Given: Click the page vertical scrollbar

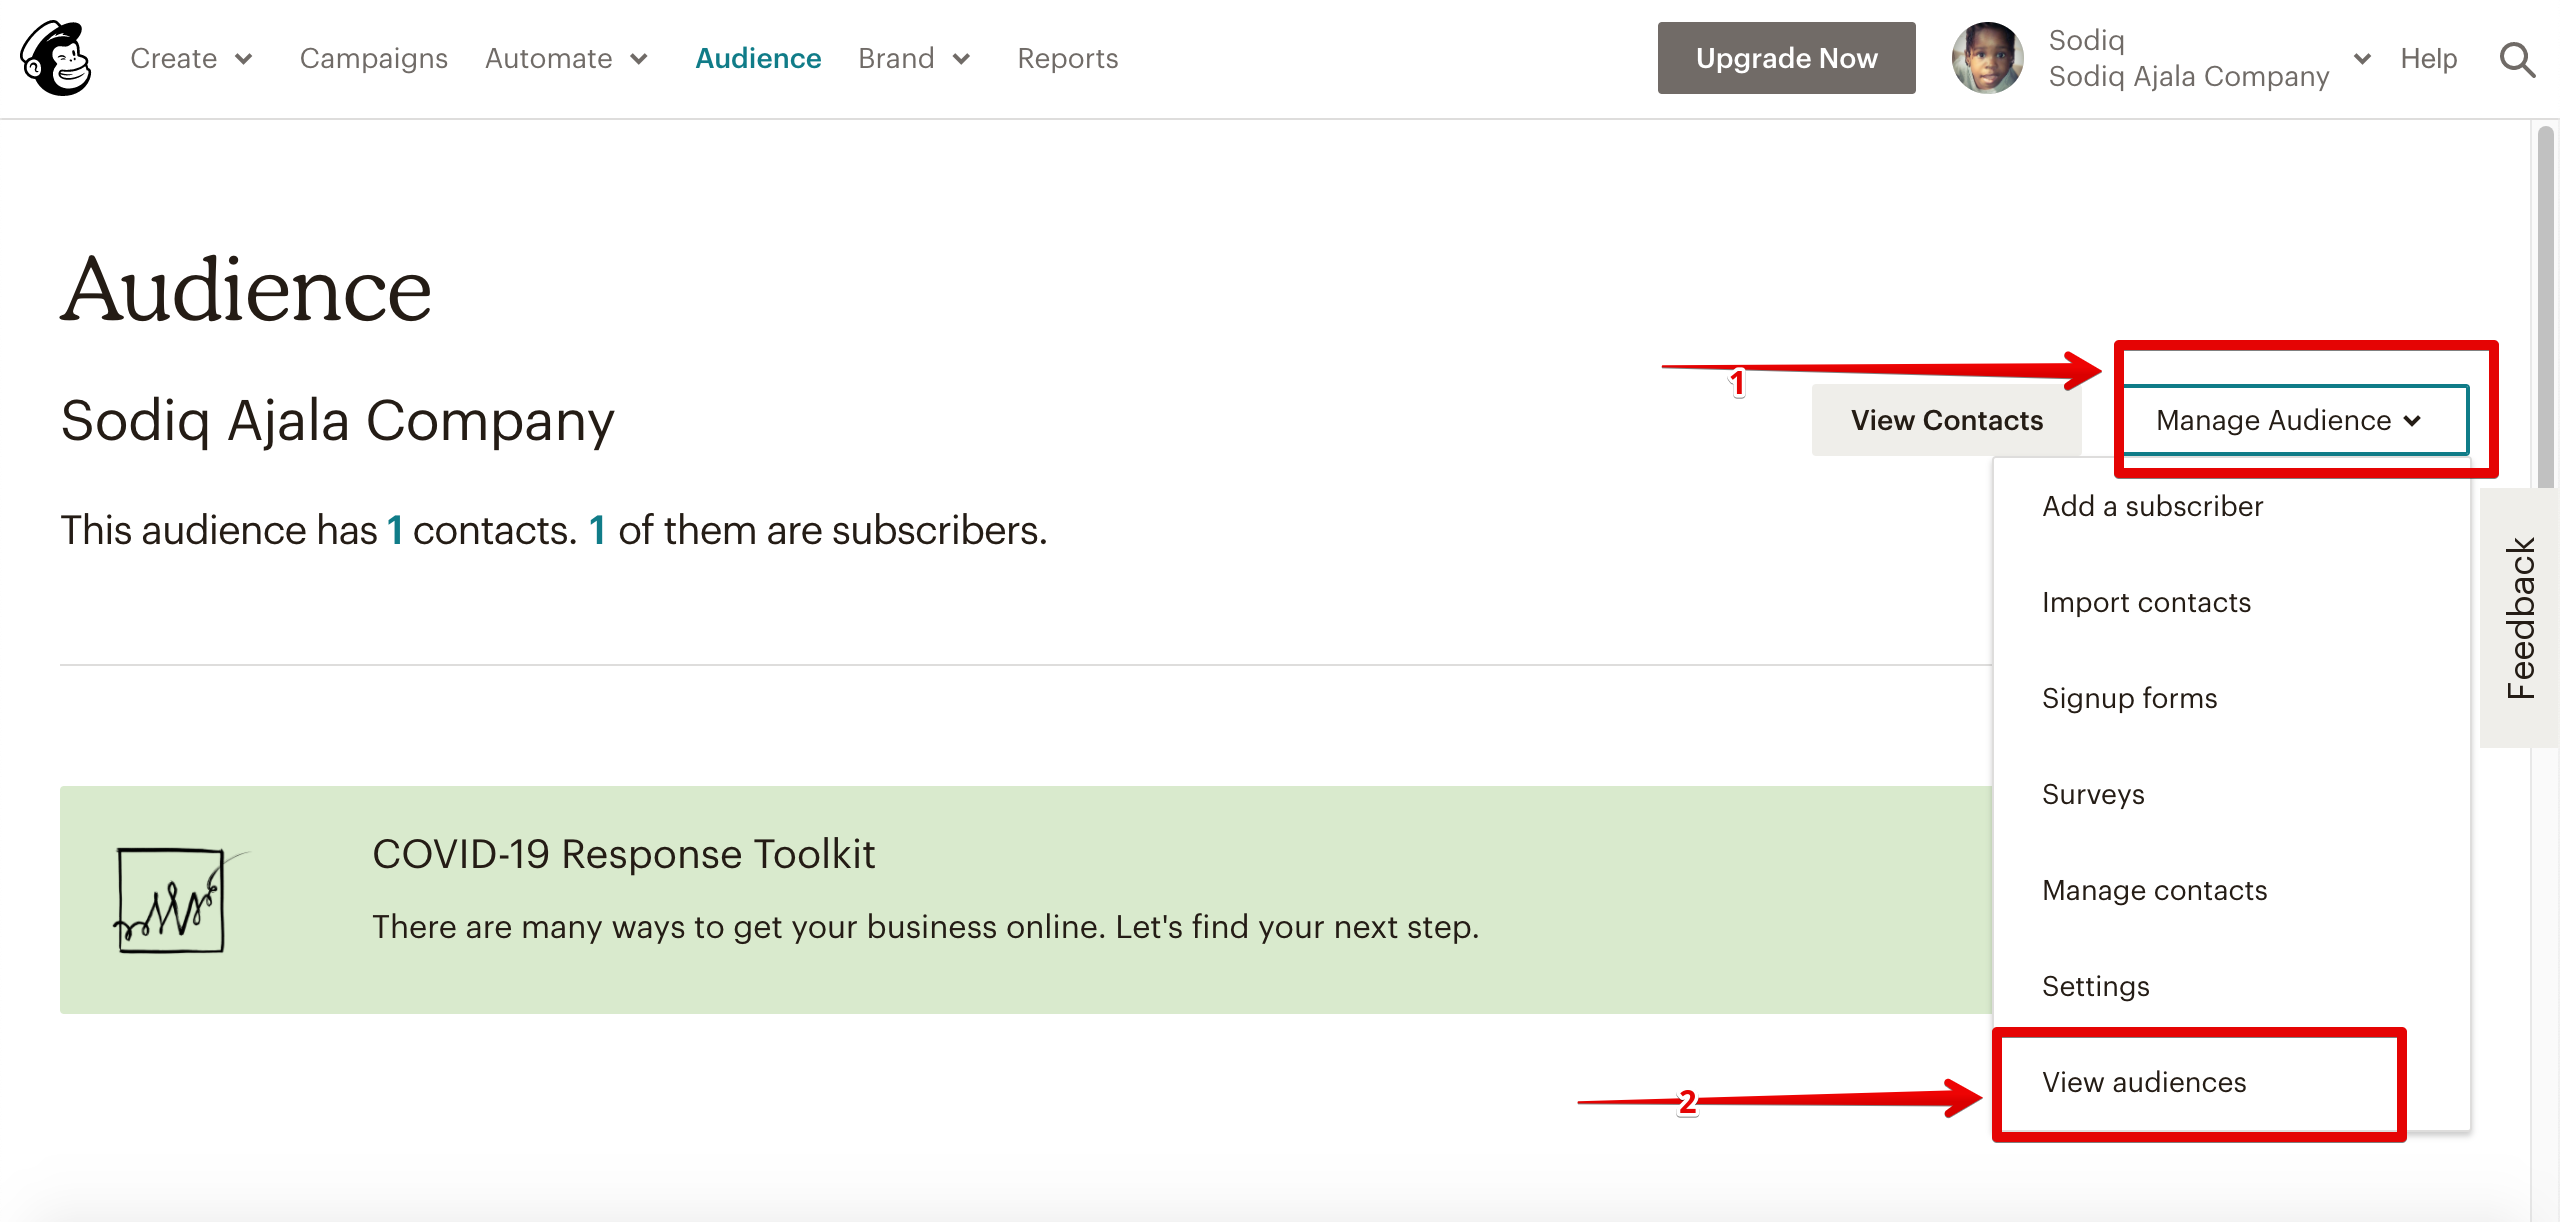Looking at the screenshot, I should tap(2545, 300).
